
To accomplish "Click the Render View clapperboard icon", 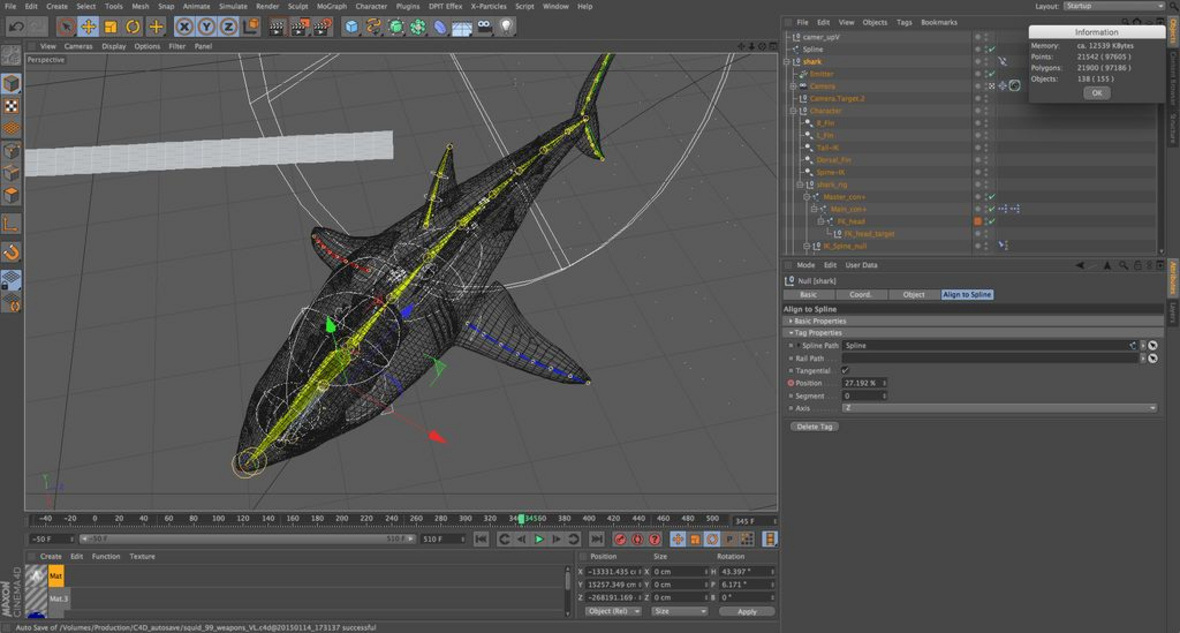I will point(277,27).
